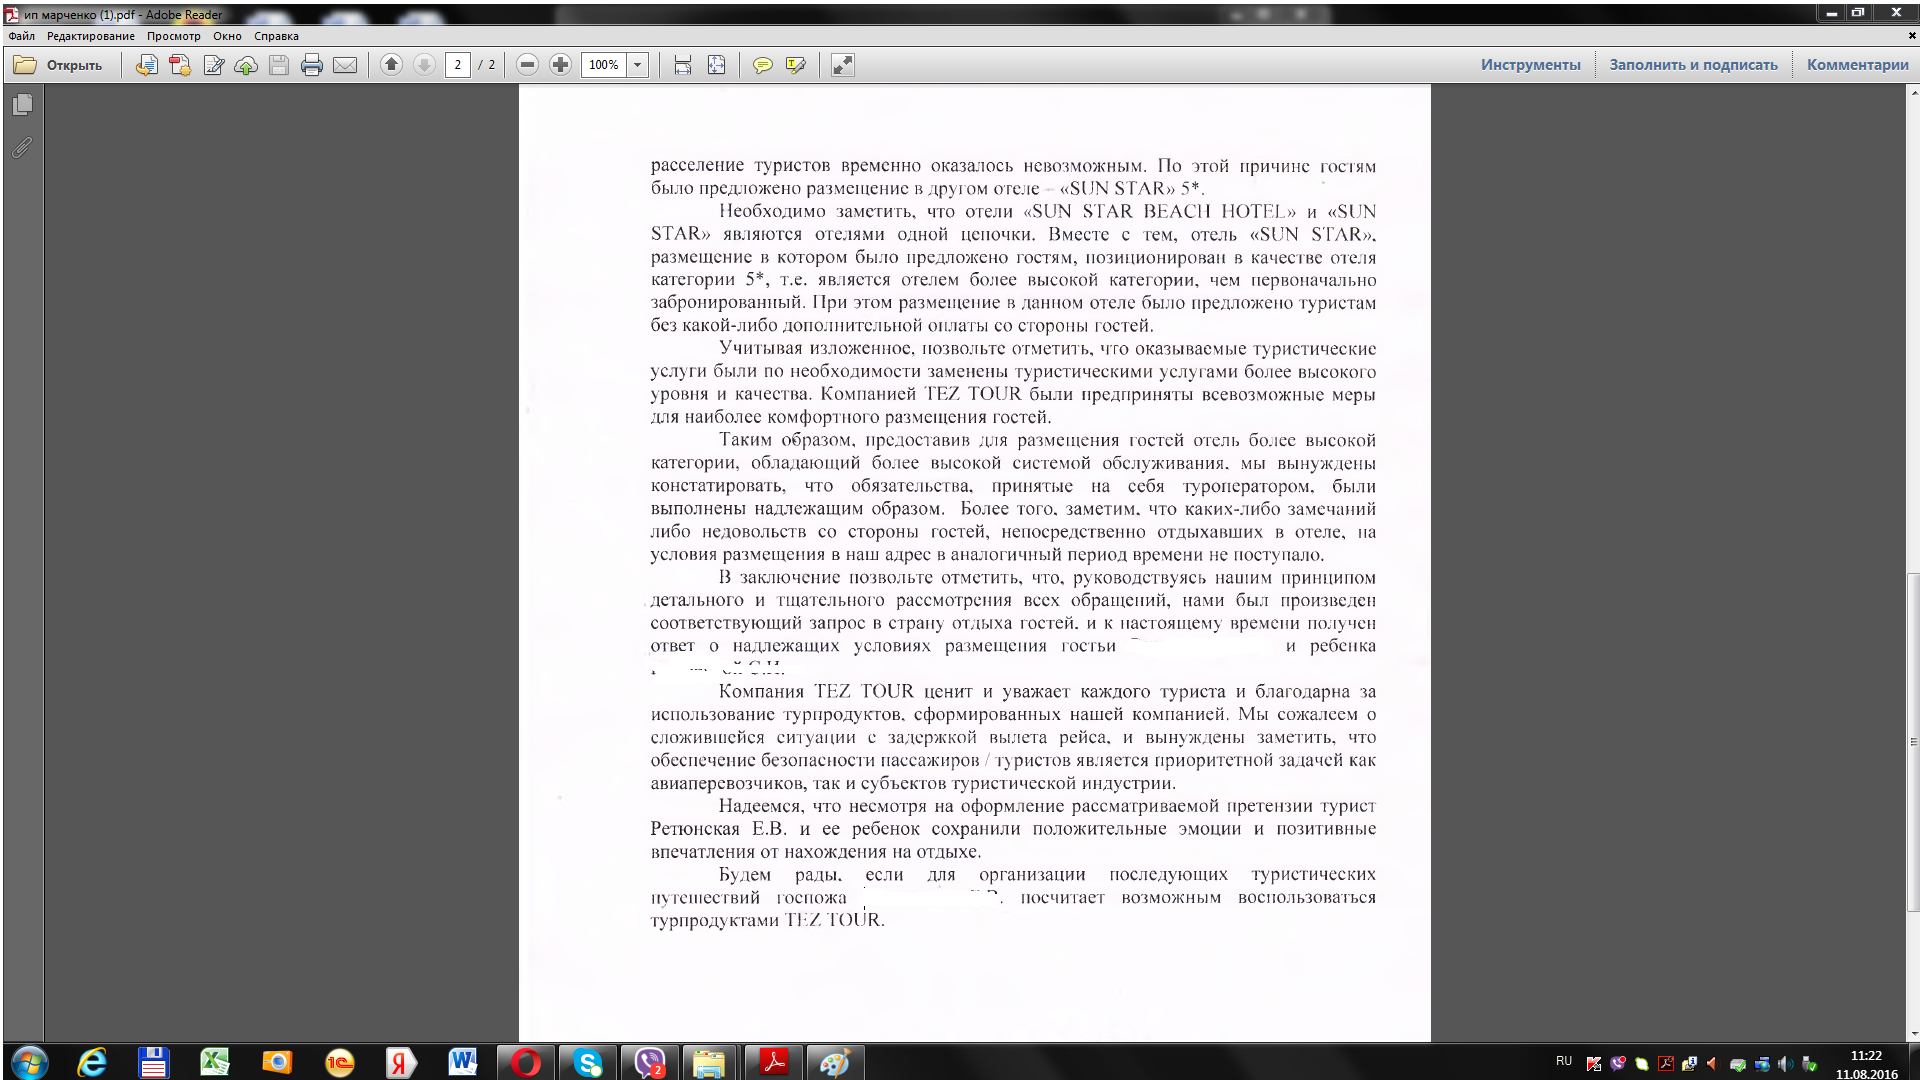Toggle the read mode expand arrows icon
The image size is (1920, 1080).
[x=843, y=65]
